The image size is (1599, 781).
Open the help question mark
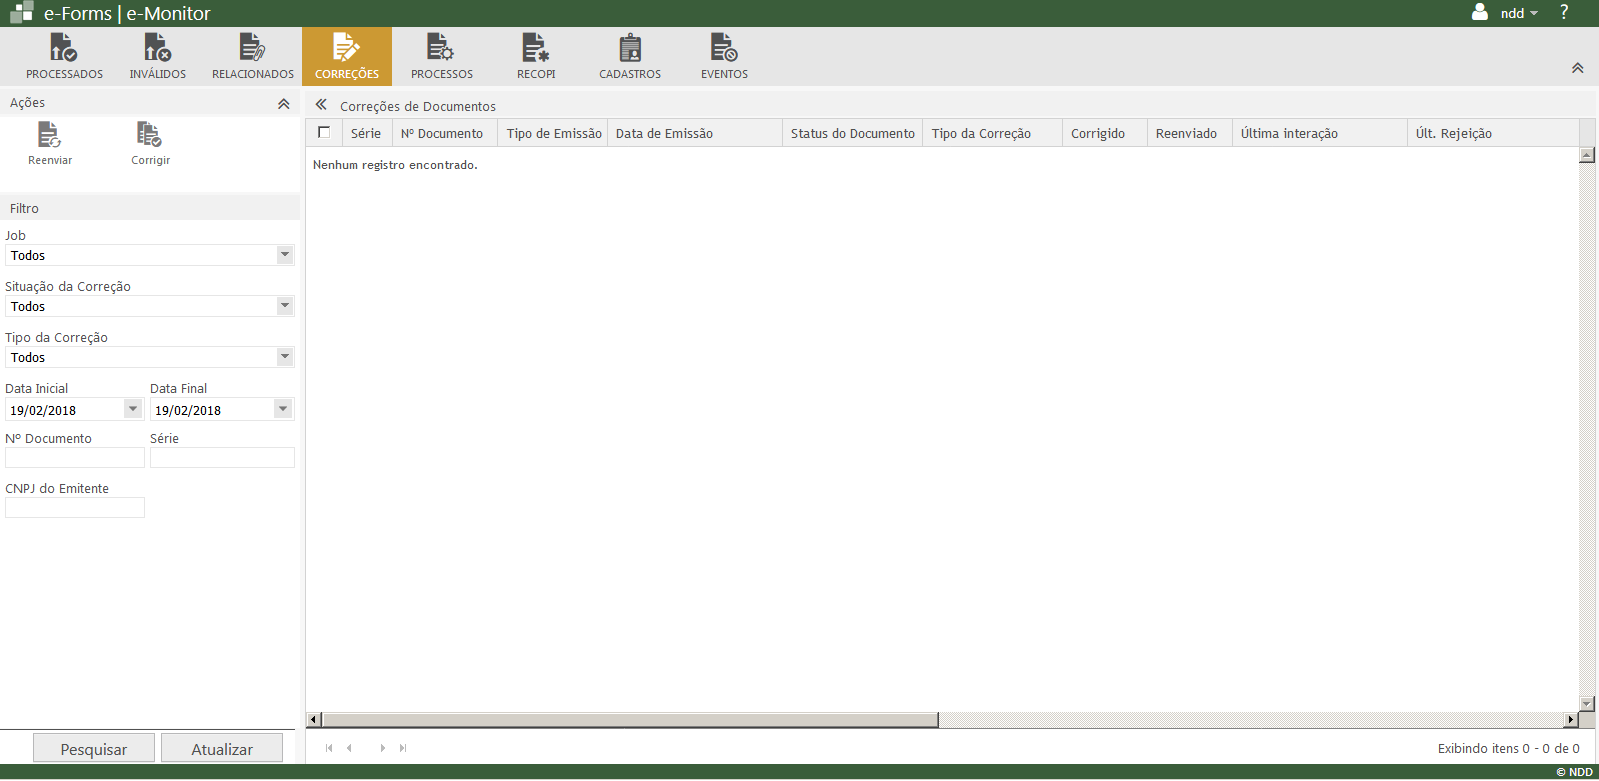click(1564, 12)
